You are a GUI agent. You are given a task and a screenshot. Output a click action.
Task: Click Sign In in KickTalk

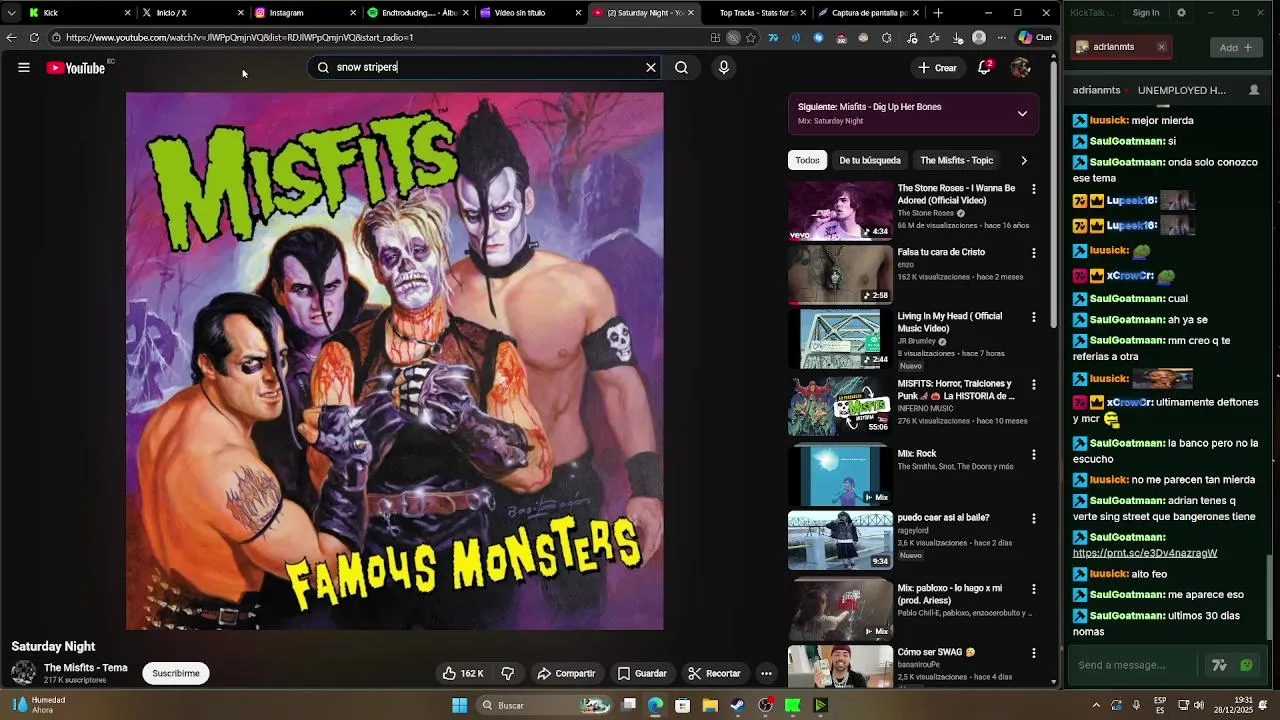point(1146,13)
